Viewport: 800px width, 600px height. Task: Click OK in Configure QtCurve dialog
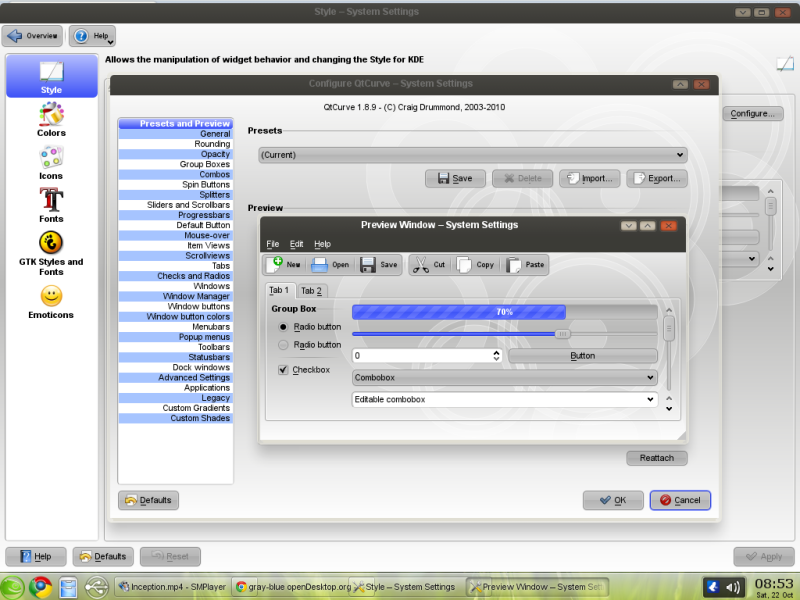coord(613,500)
